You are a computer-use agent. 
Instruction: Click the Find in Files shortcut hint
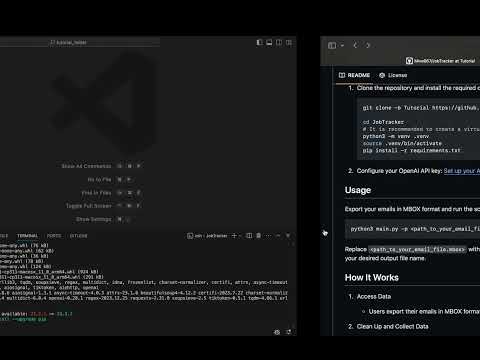[x=111, y=193]
